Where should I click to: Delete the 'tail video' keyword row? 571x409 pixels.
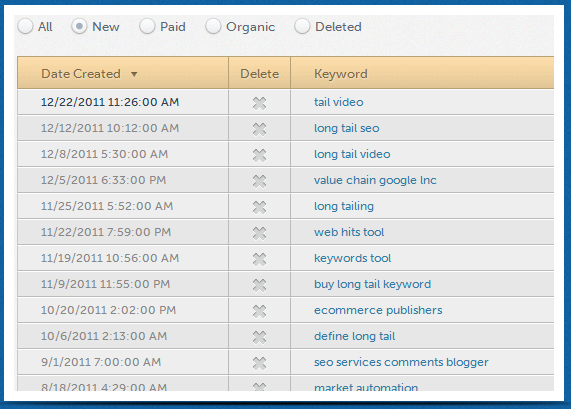coord(259,103)
